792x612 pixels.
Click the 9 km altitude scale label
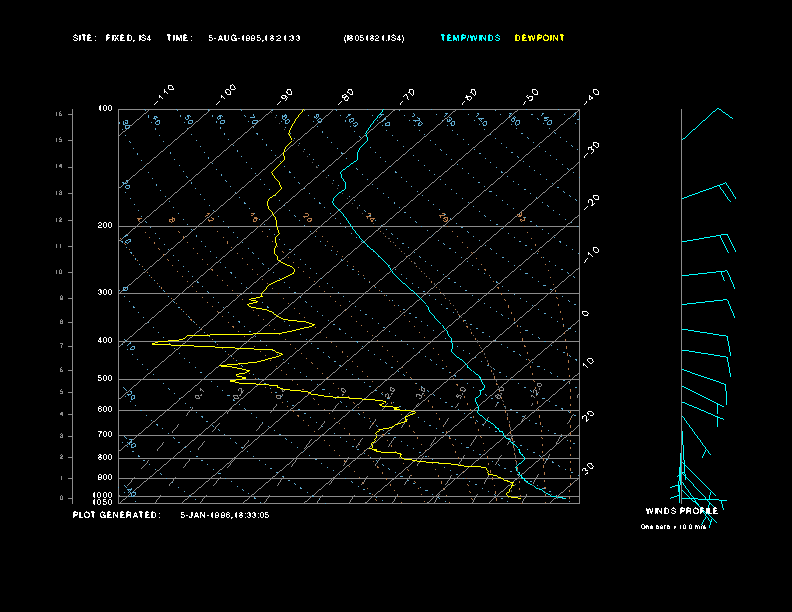tap(62, 298)
